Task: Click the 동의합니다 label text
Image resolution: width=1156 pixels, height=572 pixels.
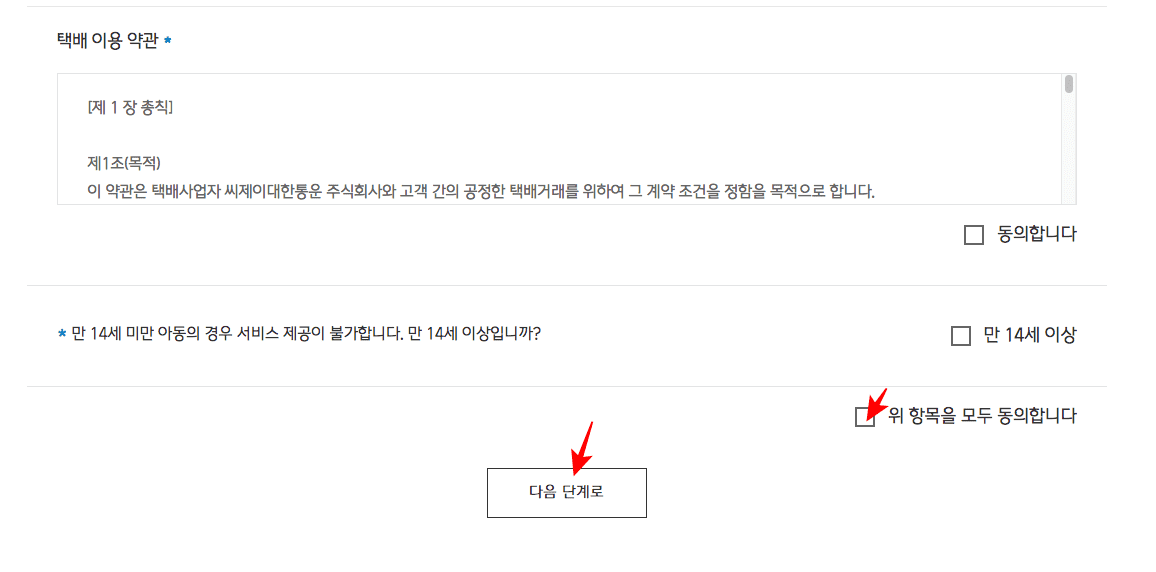Action: coord(1037,236)
